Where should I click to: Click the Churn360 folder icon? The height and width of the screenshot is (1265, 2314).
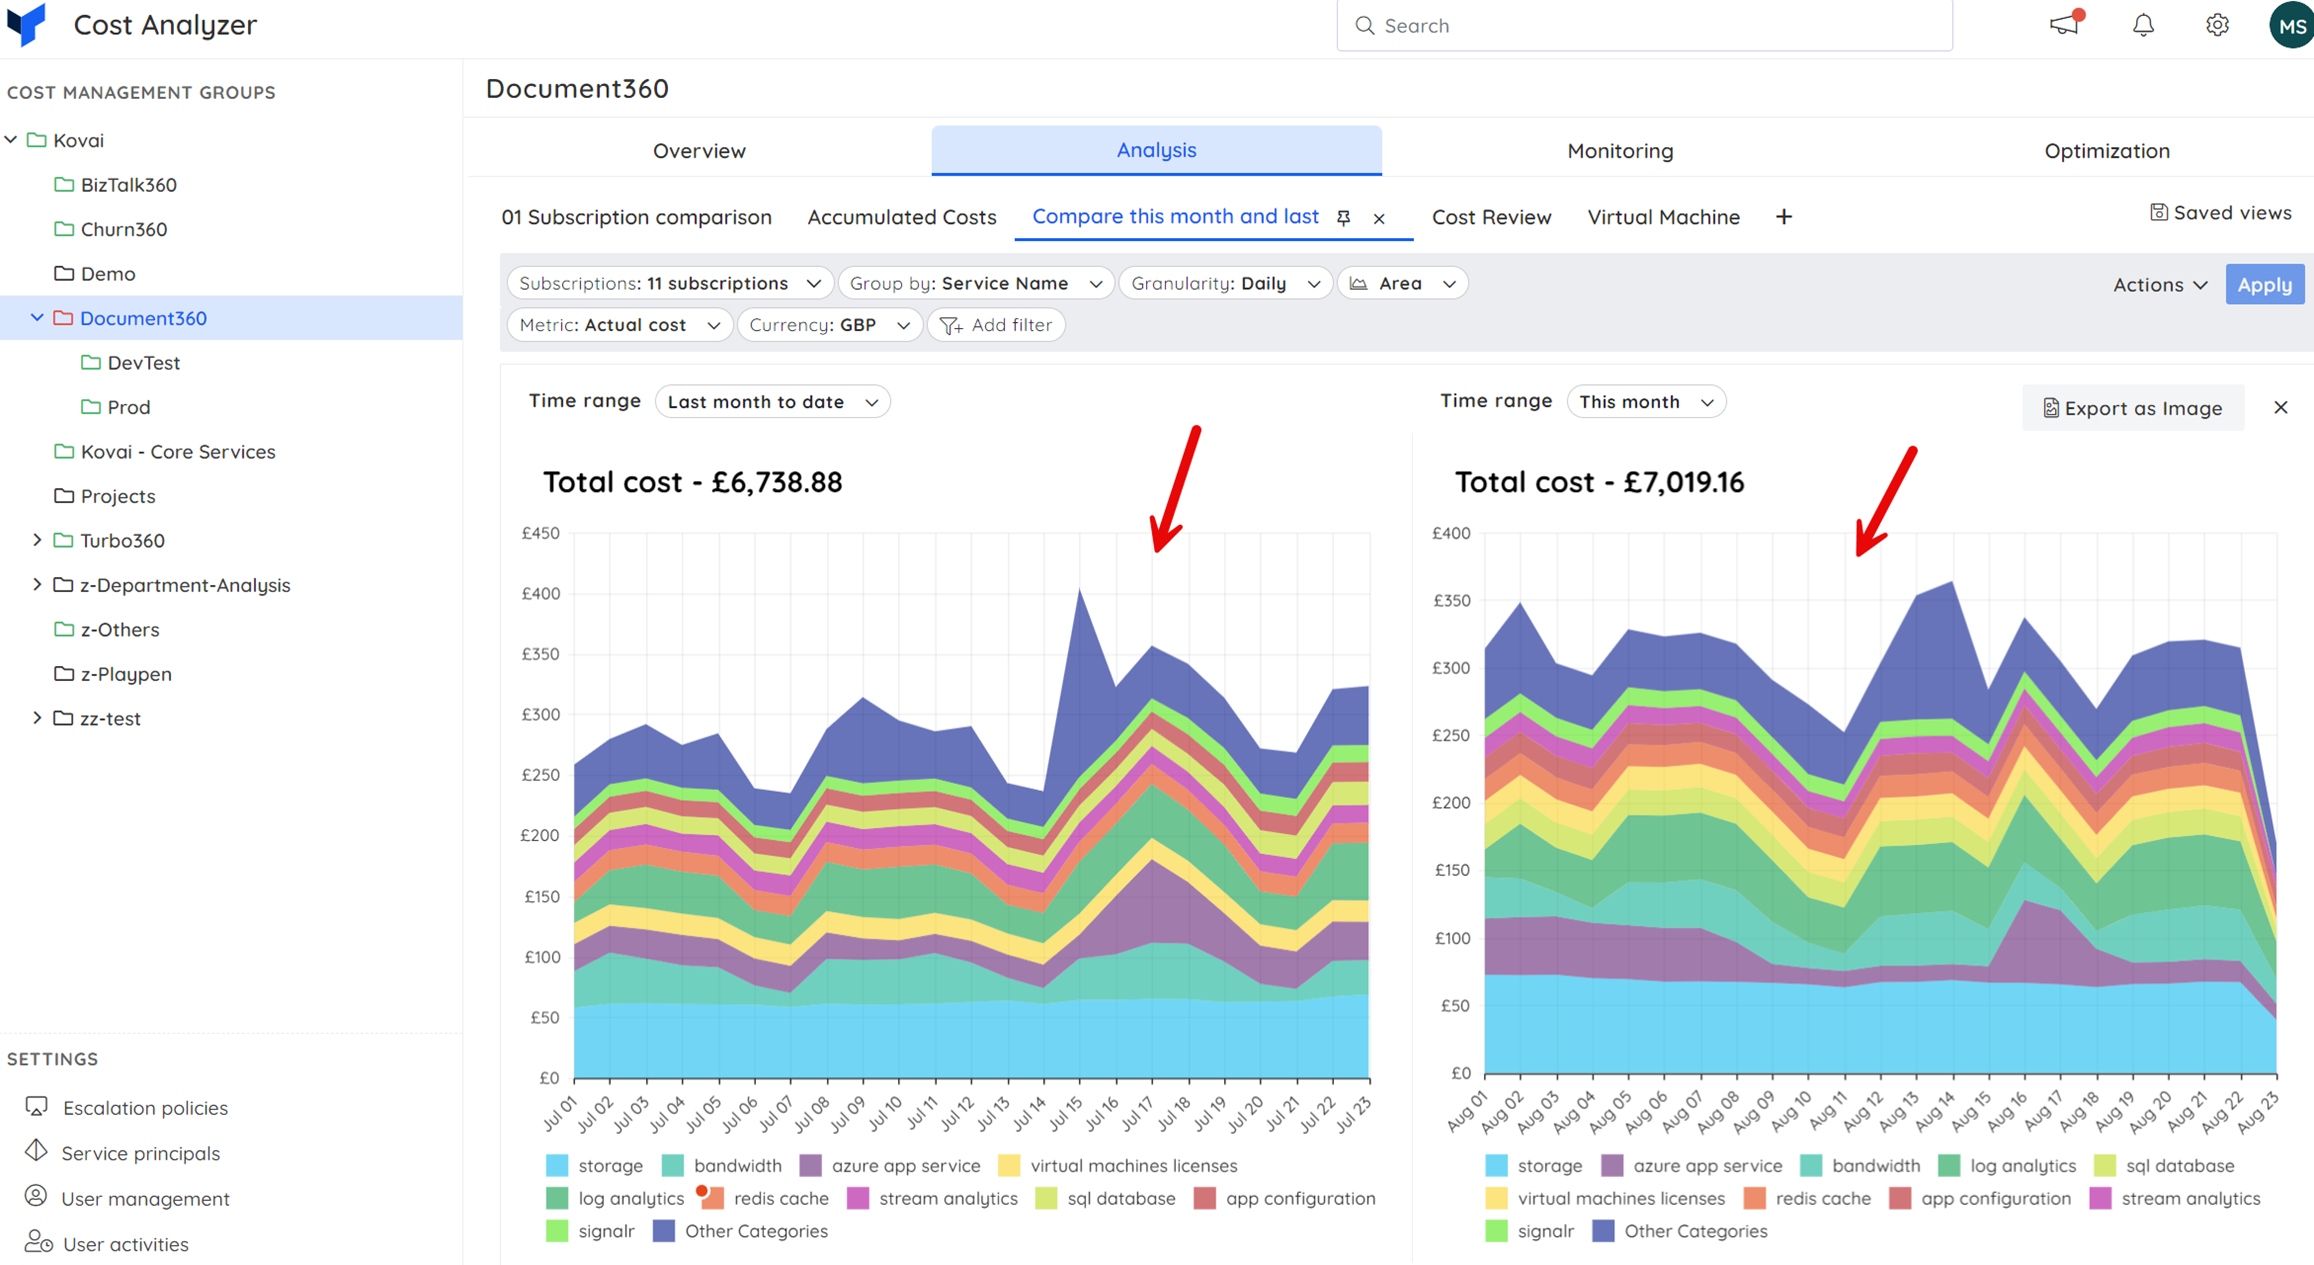tap(64, 228)
